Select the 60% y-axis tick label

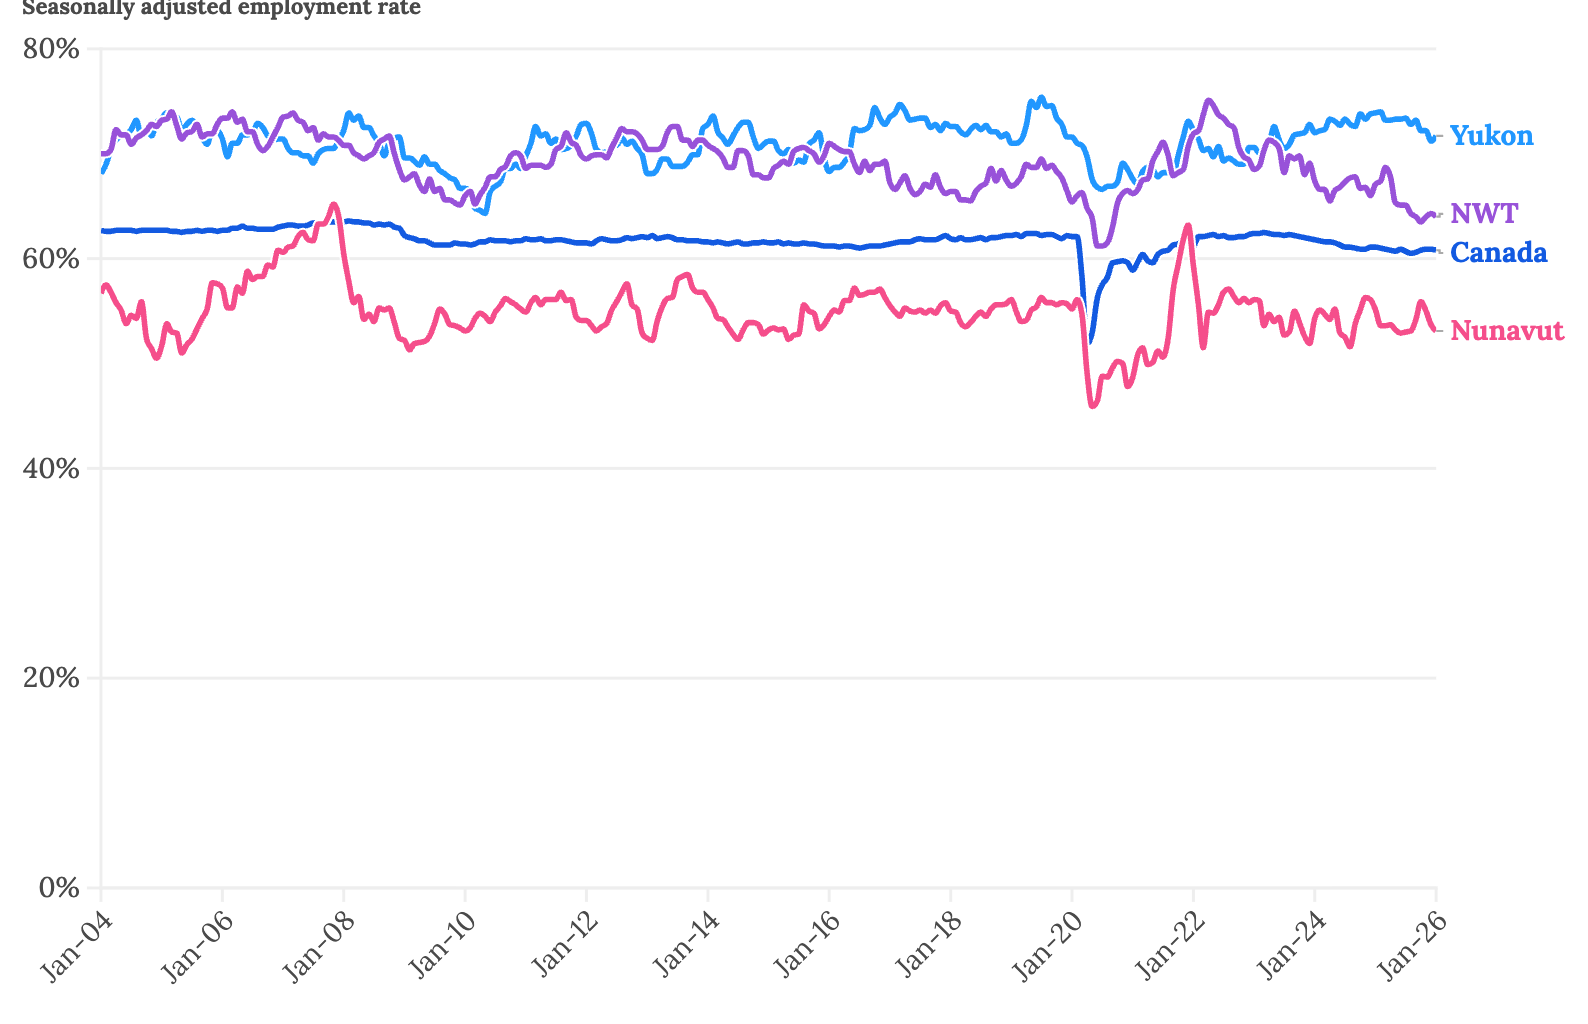coord(50,259)
